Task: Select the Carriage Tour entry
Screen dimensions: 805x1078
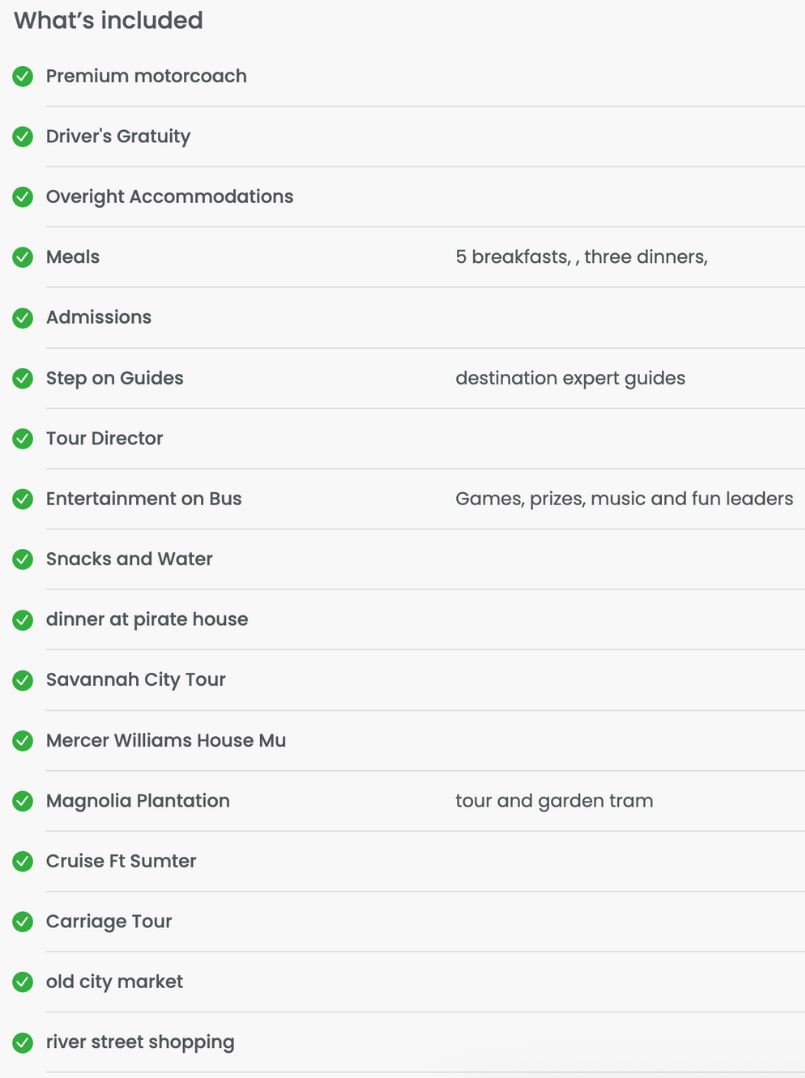Action: 109,921
